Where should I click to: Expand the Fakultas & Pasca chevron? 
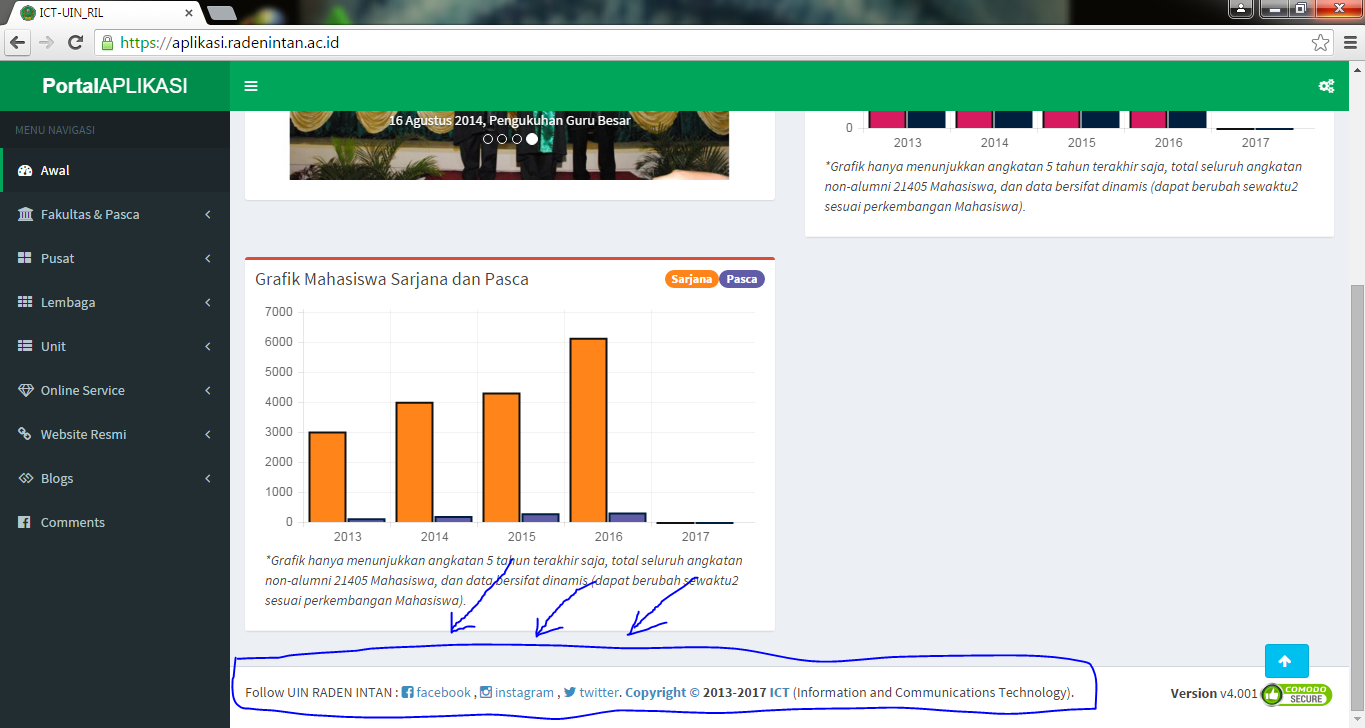[208, 214]
